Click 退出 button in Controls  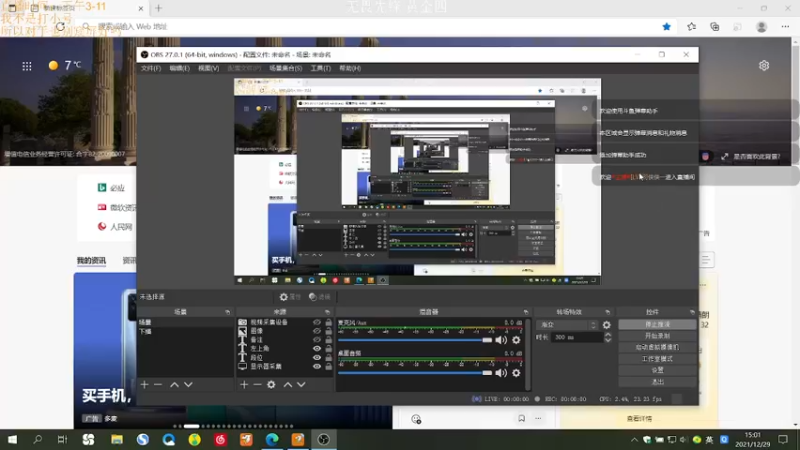[657, 382]
